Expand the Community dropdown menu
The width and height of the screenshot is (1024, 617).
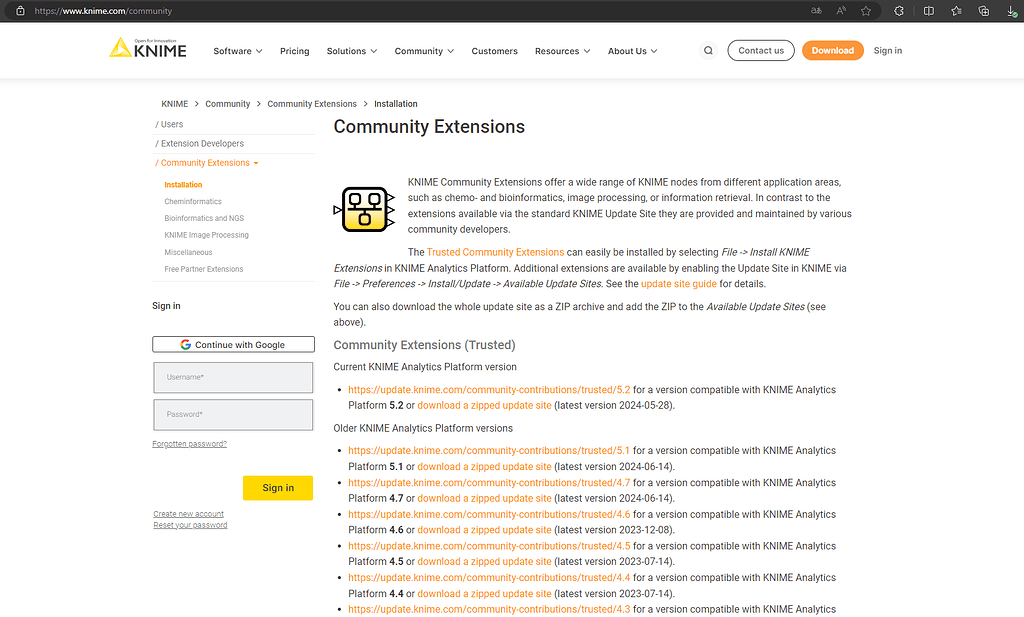[x=424, y=51]
